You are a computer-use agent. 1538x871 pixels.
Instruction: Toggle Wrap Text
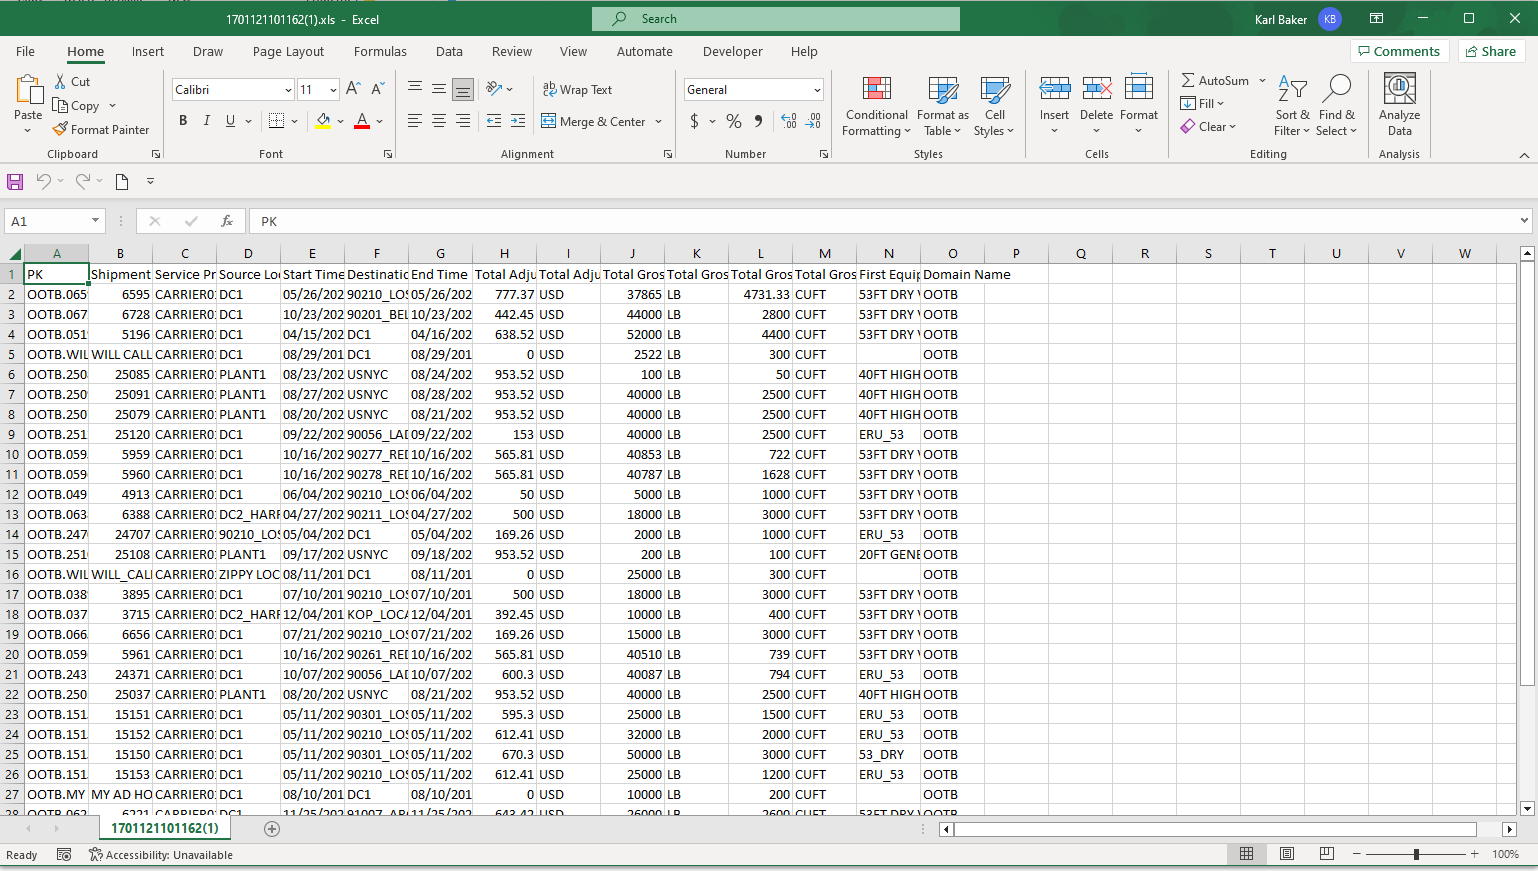pyautogui.click(x=577, y=89)
